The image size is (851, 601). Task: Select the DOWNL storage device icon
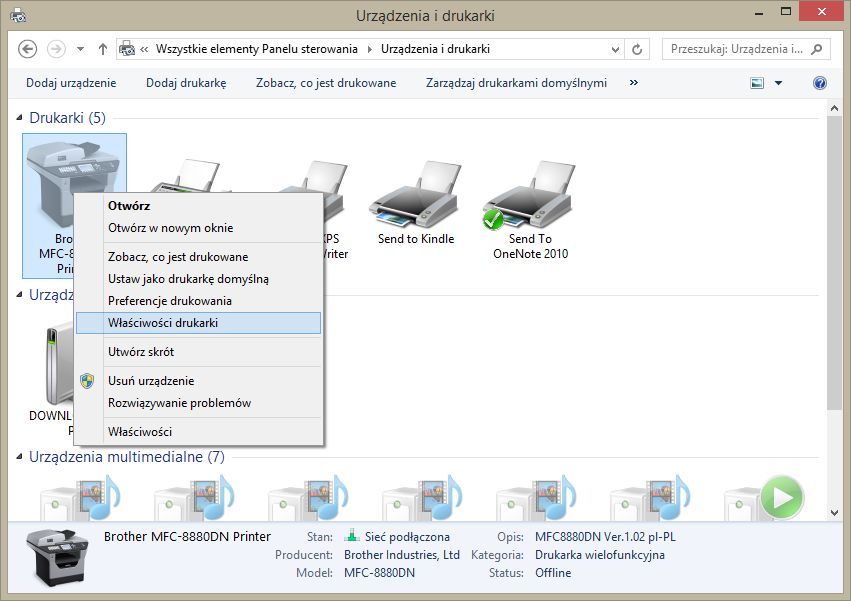point(60,364)
